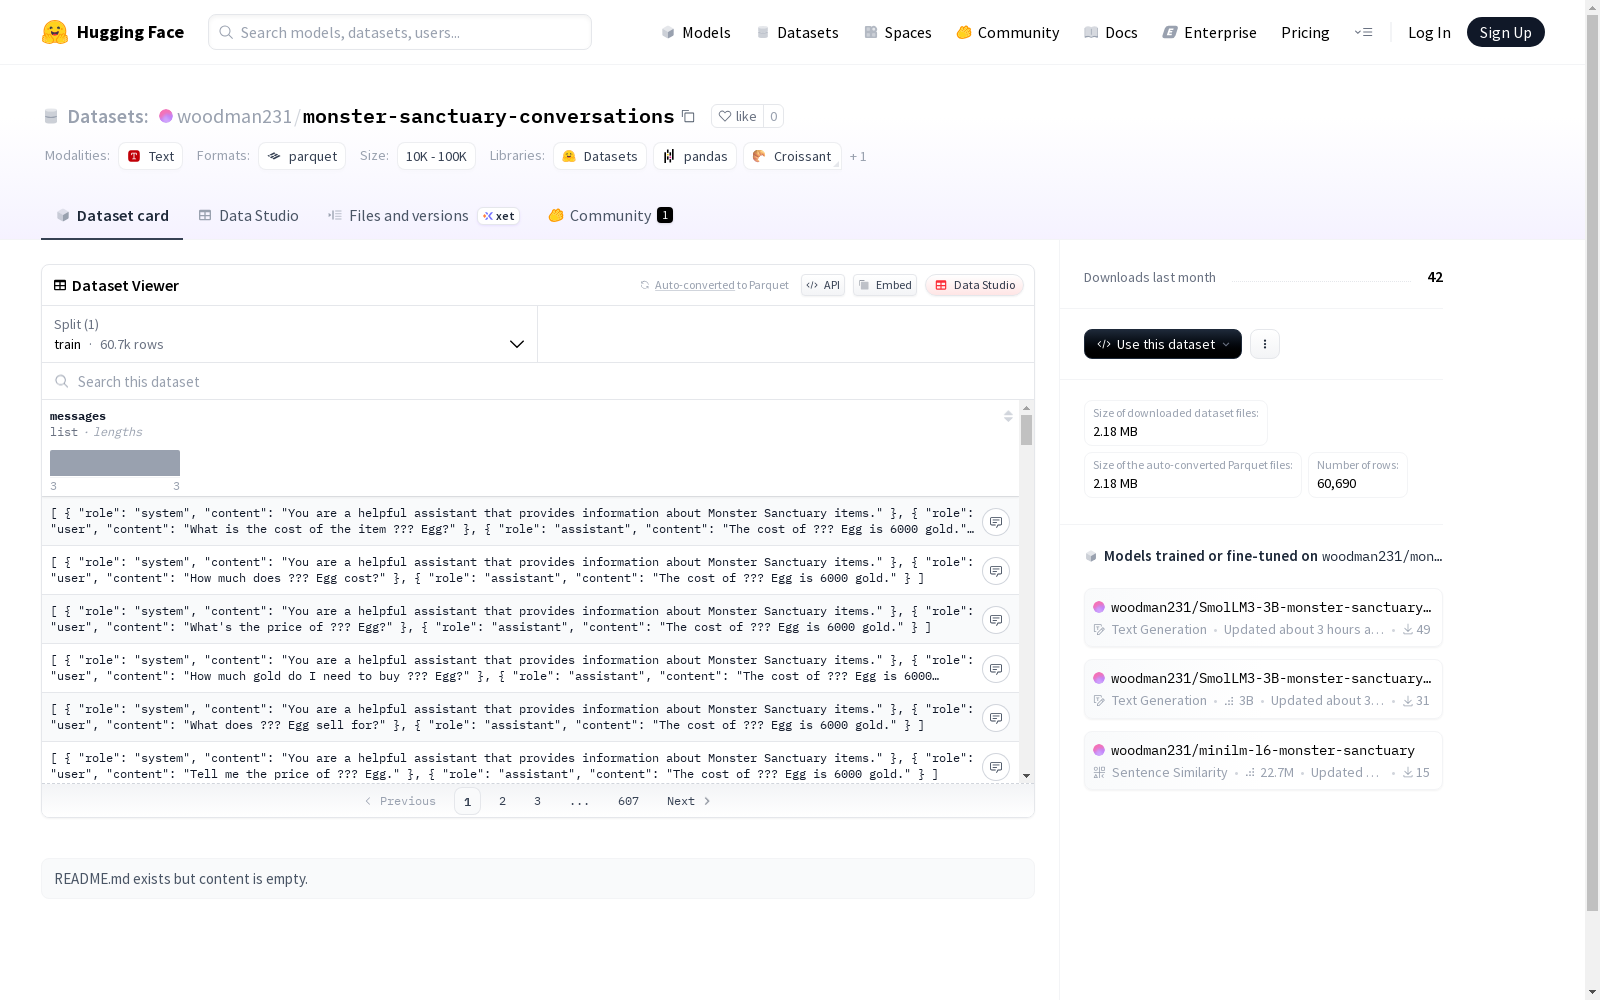Viewport: 1600px width, 1000px height.
Task: Click the Downloads last month chart line
Action: point(1321,280)
